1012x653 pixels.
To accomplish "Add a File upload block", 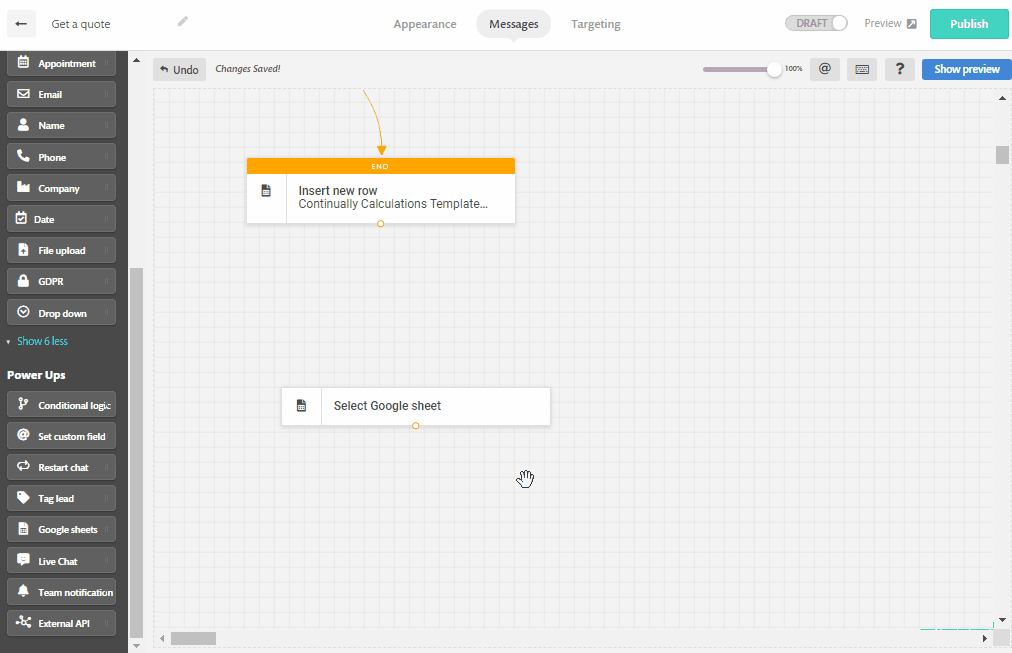I will click(x=61, y=250).
